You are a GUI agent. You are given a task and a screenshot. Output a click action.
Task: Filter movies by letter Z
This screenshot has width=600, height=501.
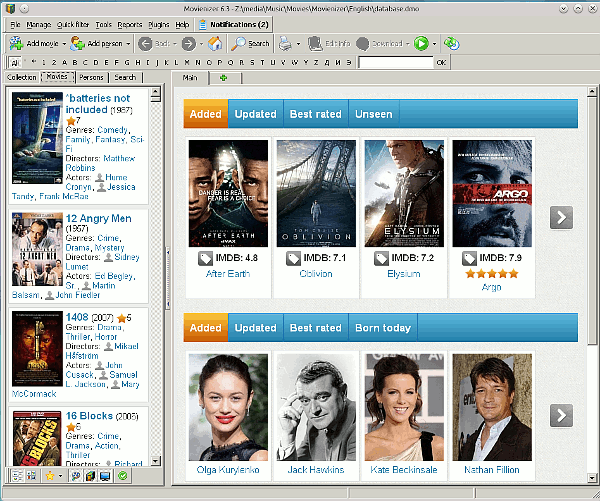pyautogui.click(x=316, y=62)
